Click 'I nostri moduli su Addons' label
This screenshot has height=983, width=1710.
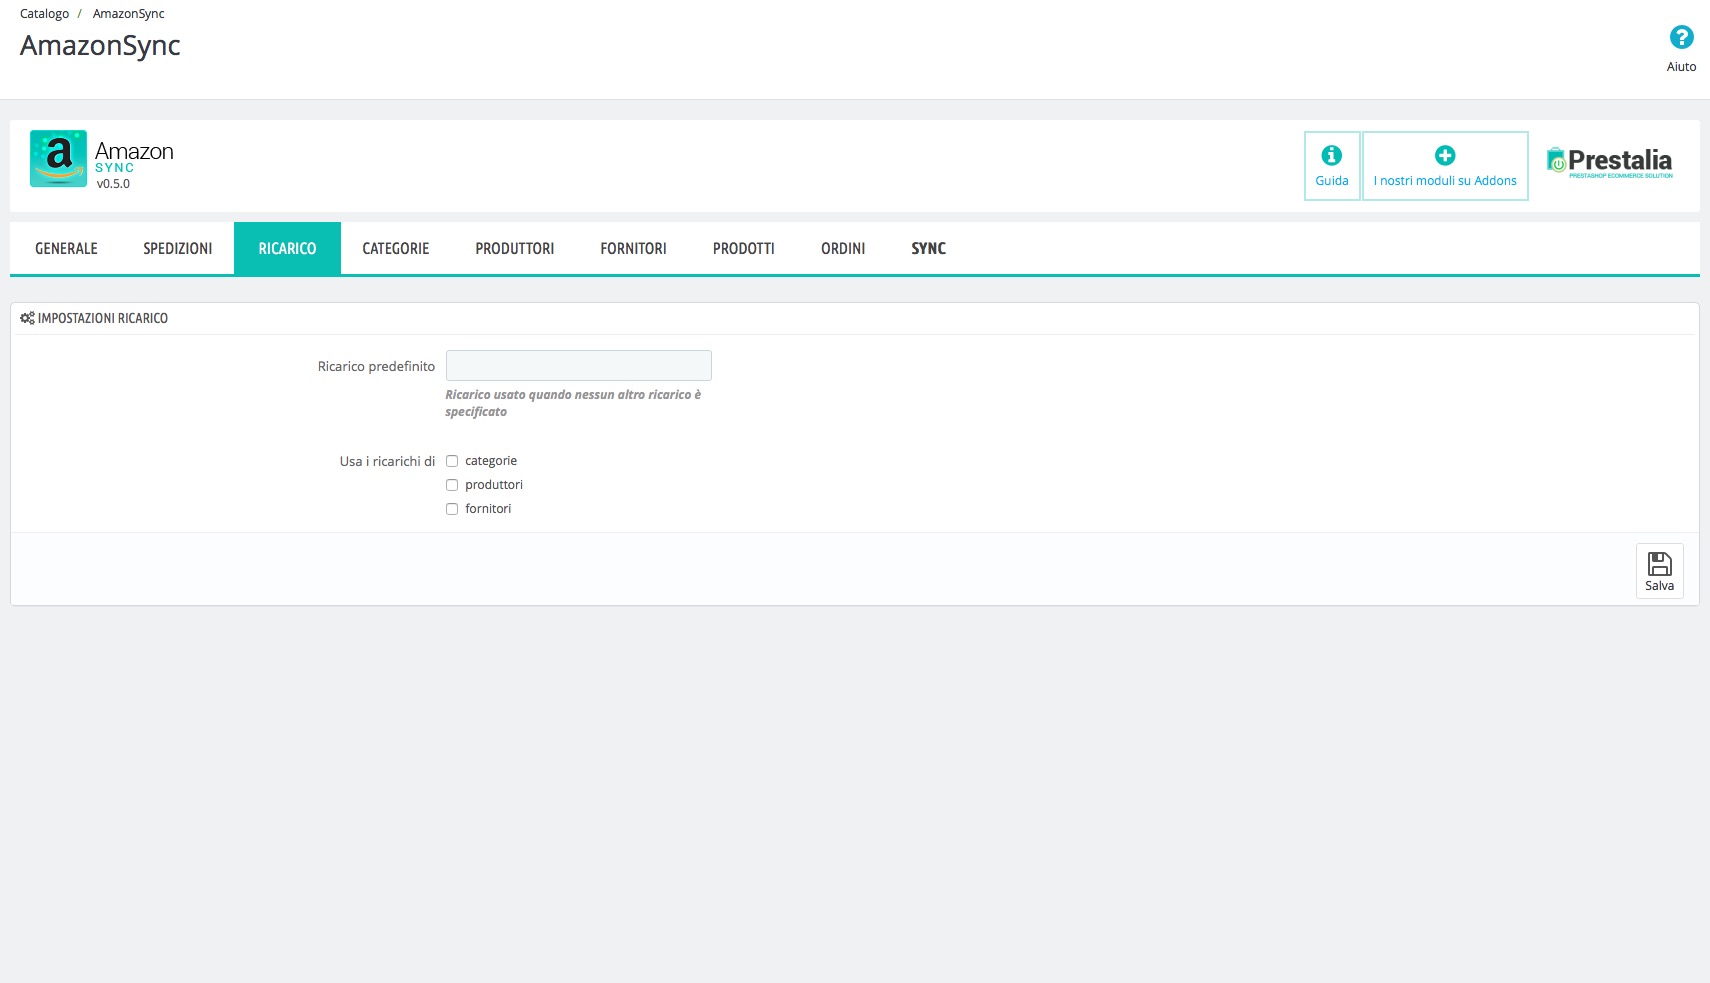tap(1445, 181)
